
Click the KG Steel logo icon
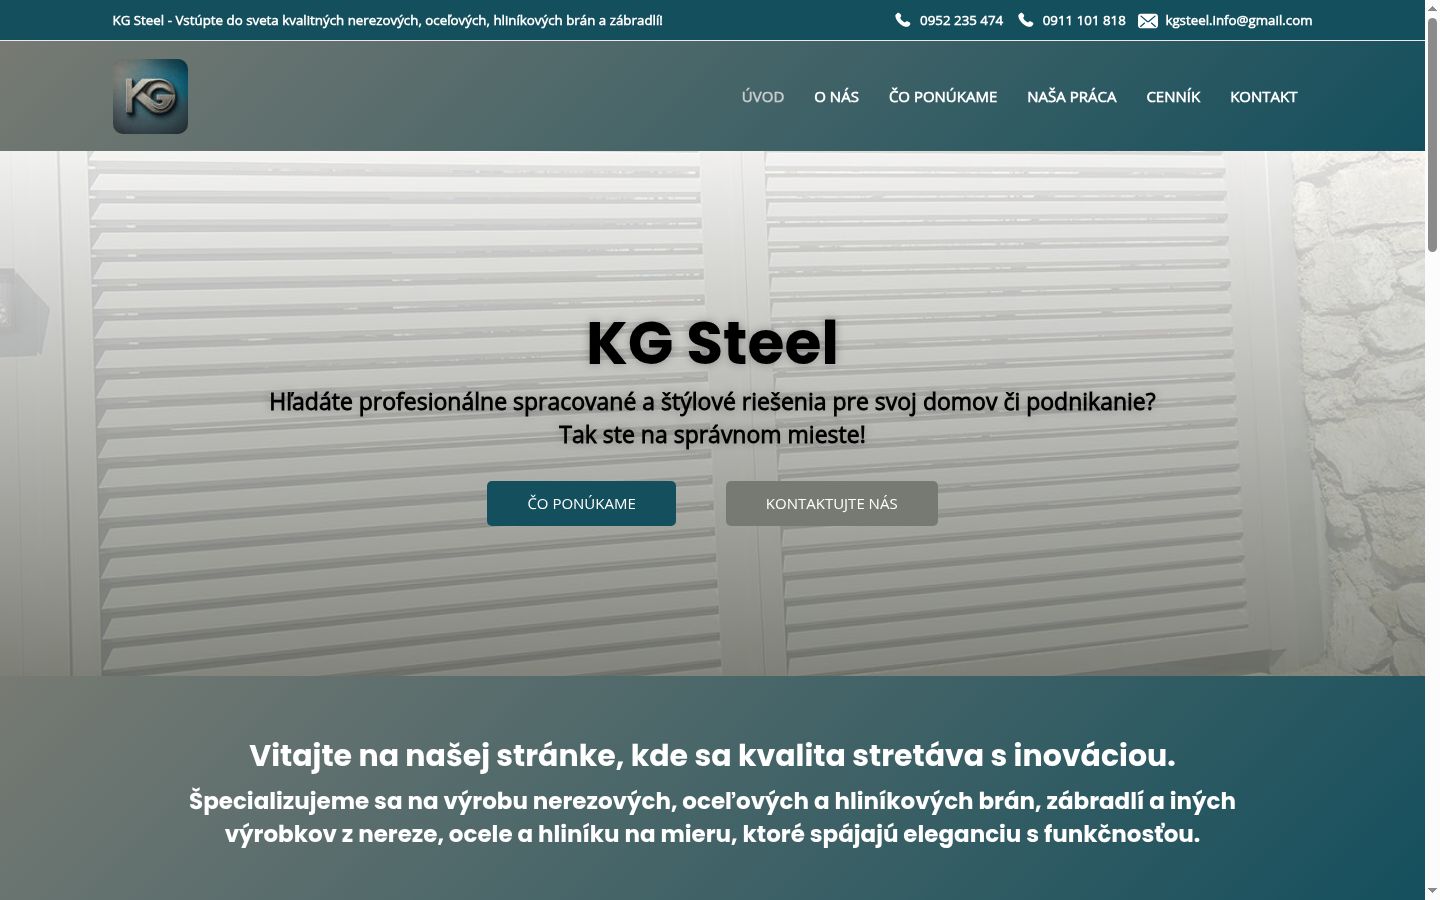(x=150, y=96)
